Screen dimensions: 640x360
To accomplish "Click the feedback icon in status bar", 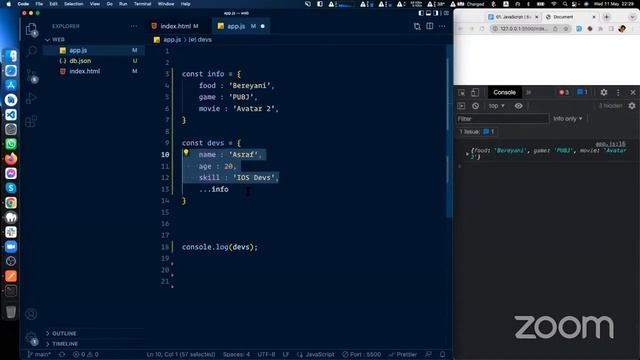I will click(x=428, y=354).
